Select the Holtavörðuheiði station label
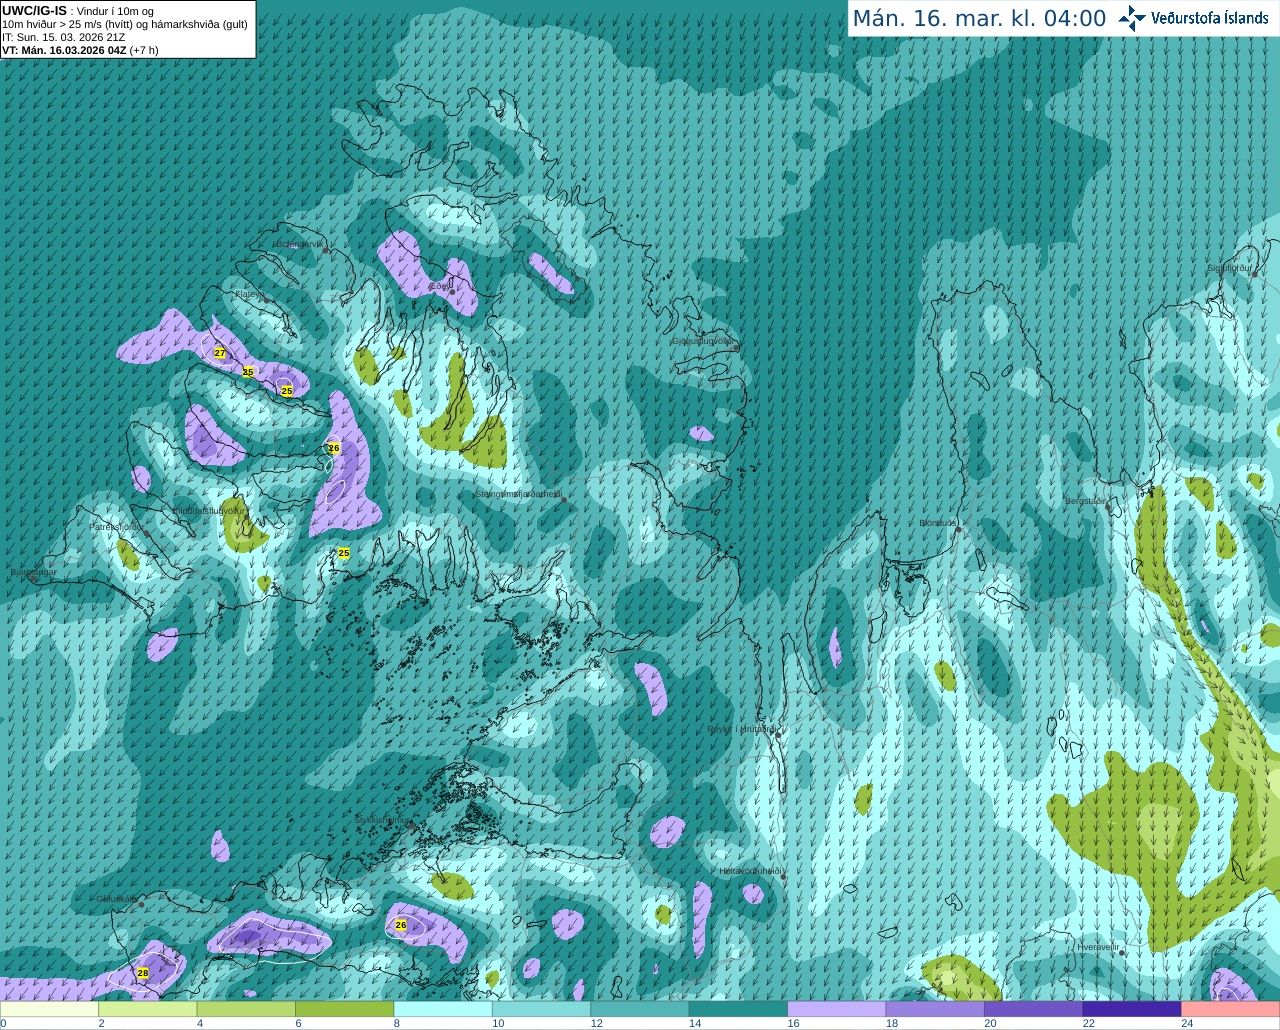1280x1030 pixels. pyautogui.click(x=750, y=871)
